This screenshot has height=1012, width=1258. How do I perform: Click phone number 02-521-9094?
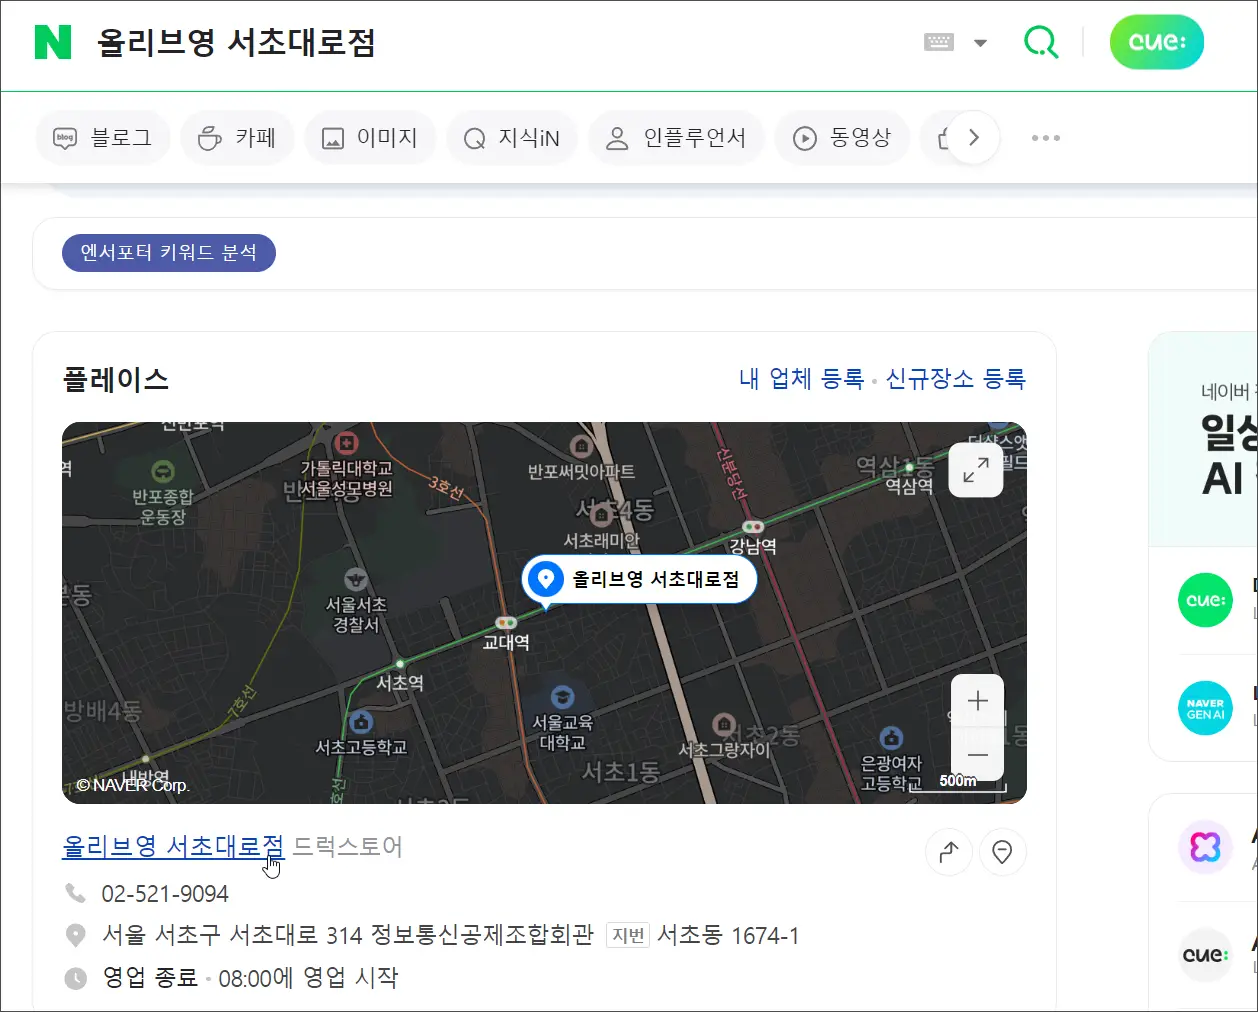pyautogui.click(x=165, y=893)
